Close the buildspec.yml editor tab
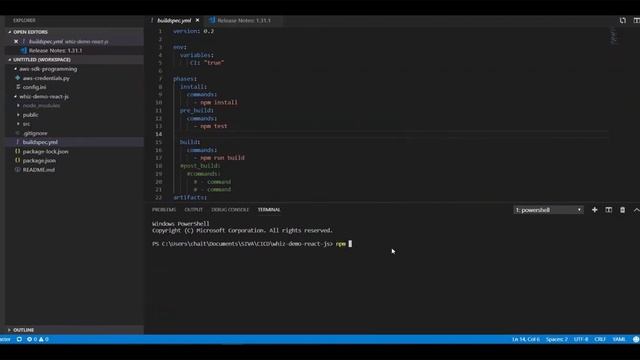The width and height of the screenshot is (640, 360). (198, 20)
